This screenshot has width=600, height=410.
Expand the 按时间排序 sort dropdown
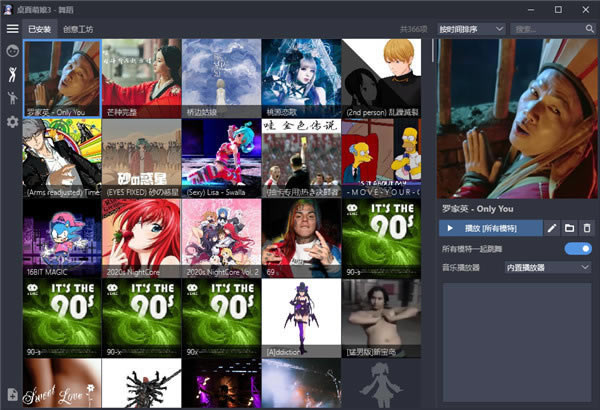[x=471, y=29]
